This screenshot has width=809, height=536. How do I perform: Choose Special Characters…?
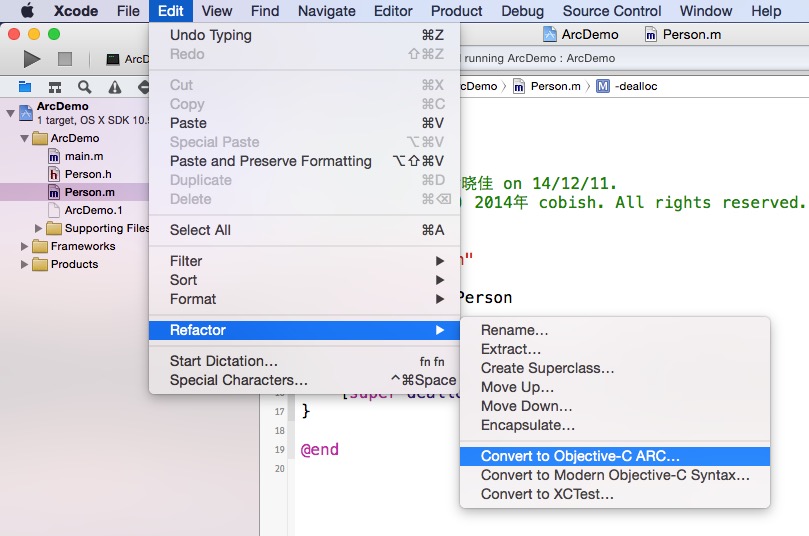pyautogui.click(x=304, y=380)
